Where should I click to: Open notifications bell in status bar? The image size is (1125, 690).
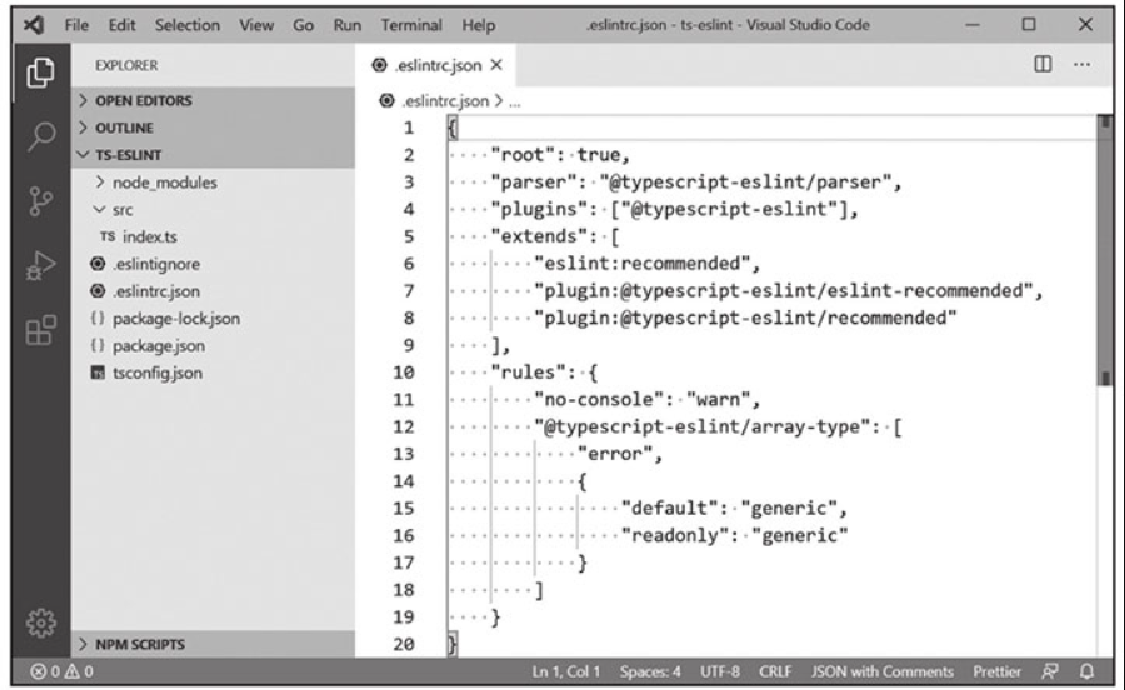tap(1087, 672)
